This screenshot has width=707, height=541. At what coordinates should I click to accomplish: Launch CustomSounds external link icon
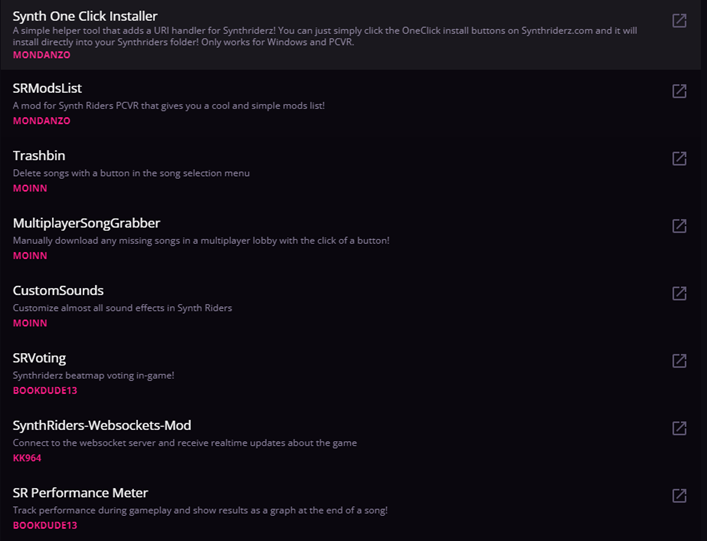pyautogui.click(x=679, y=293)
